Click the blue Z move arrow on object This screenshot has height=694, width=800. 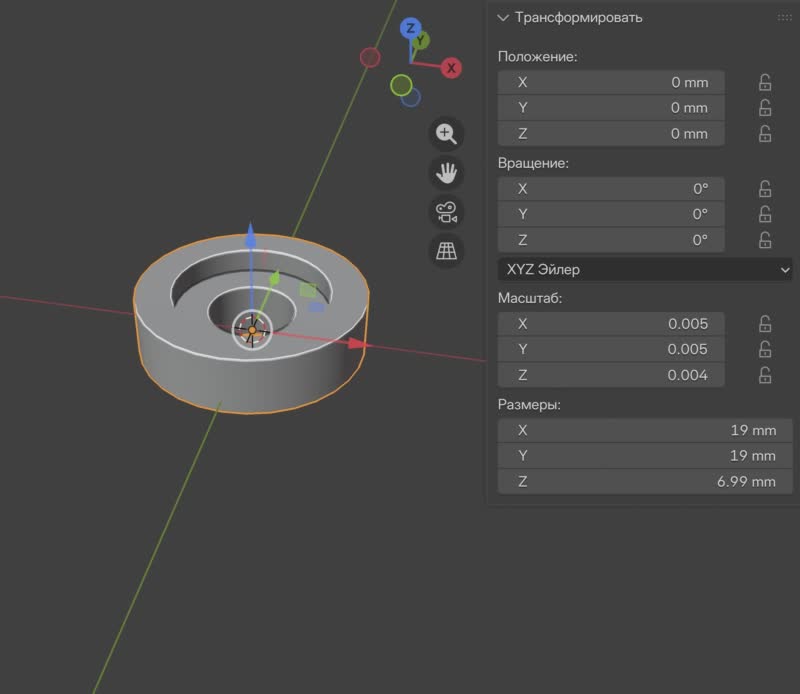251,242
